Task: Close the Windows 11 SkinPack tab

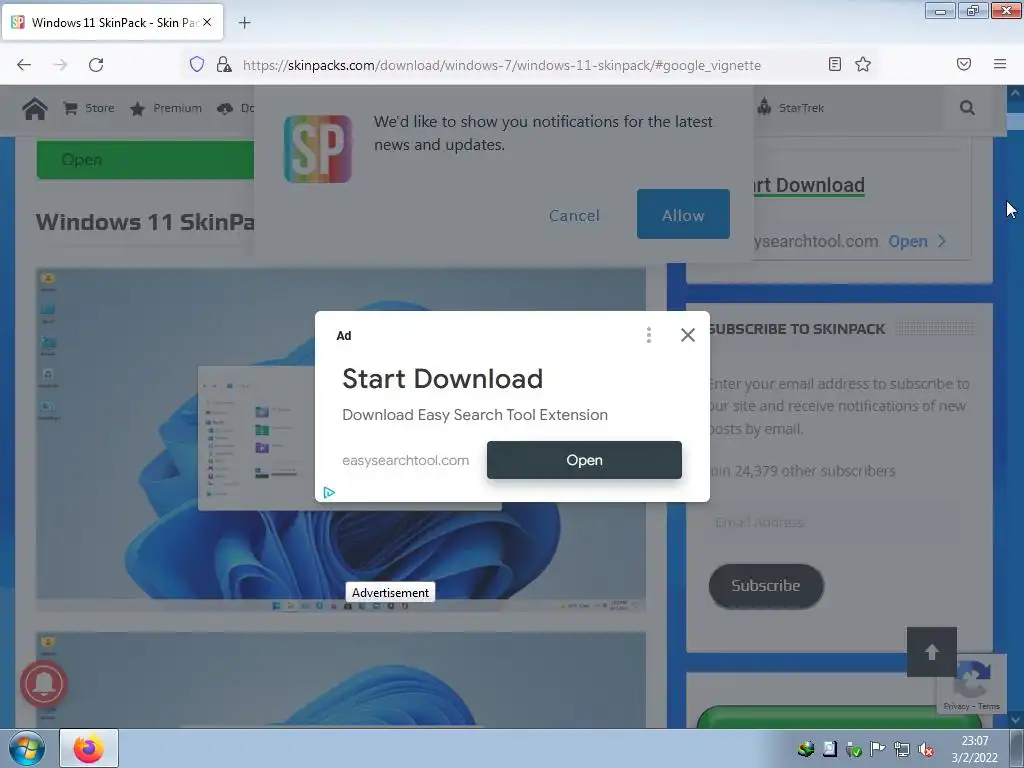Action: [207, 22]
